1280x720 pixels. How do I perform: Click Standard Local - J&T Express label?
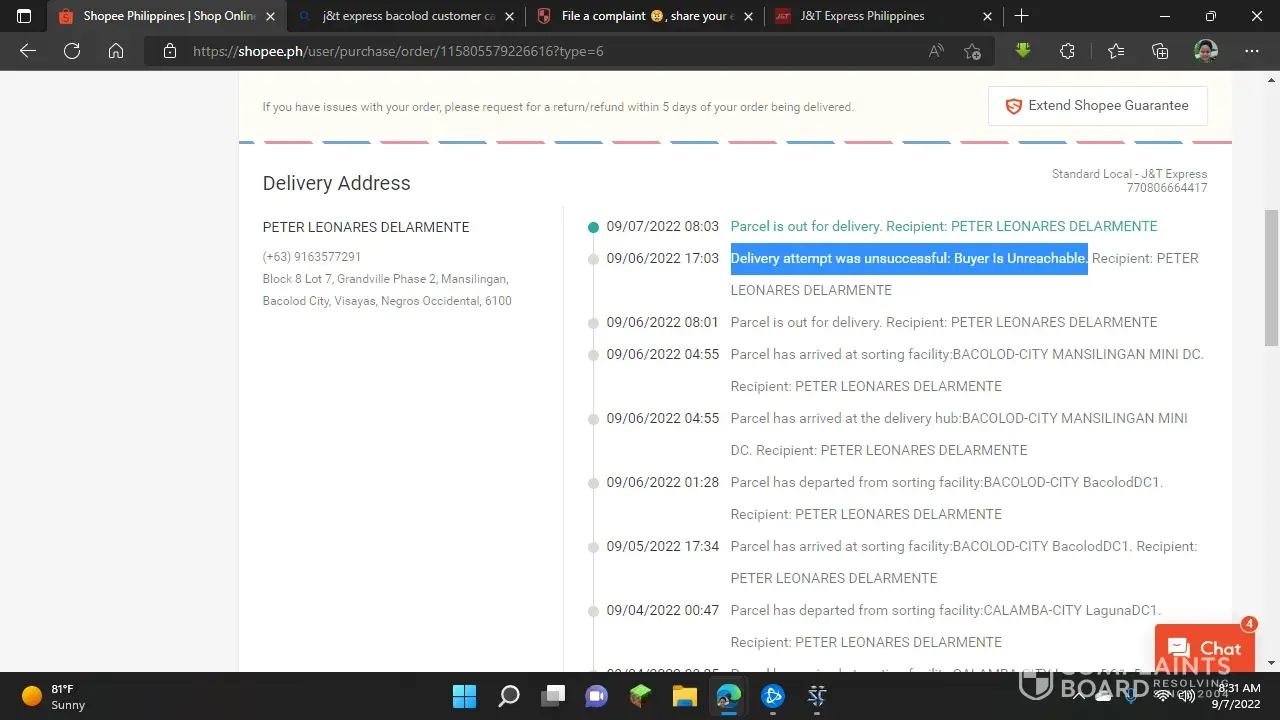[1129, 174]
